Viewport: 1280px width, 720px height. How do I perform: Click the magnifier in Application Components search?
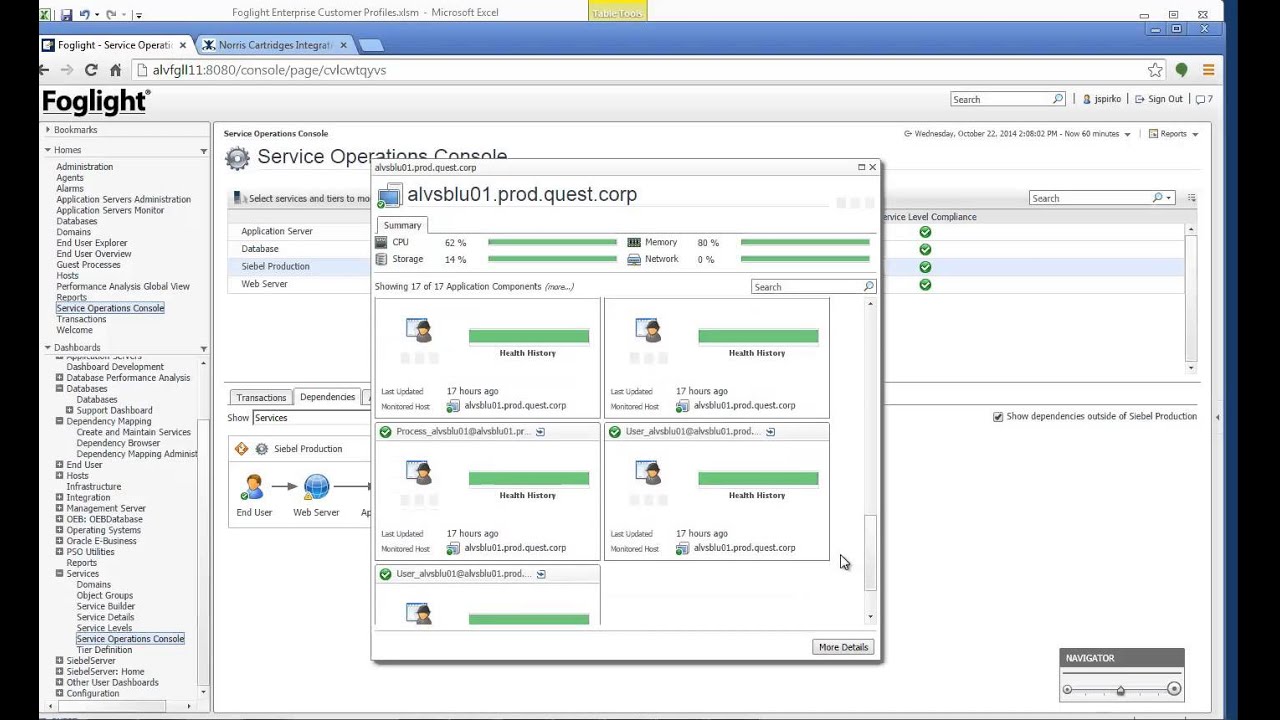tap(869, 287)
